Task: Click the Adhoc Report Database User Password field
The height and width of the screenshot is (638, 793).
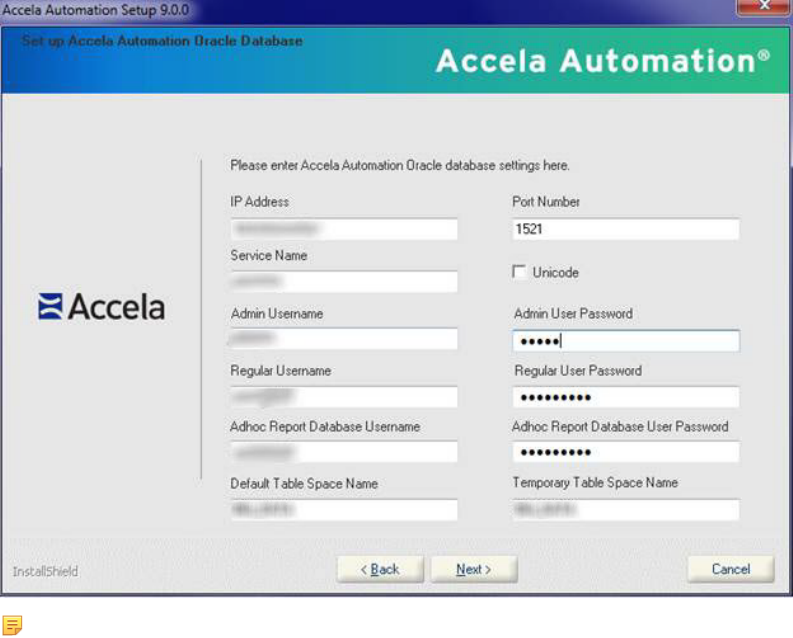Action: 626,451
